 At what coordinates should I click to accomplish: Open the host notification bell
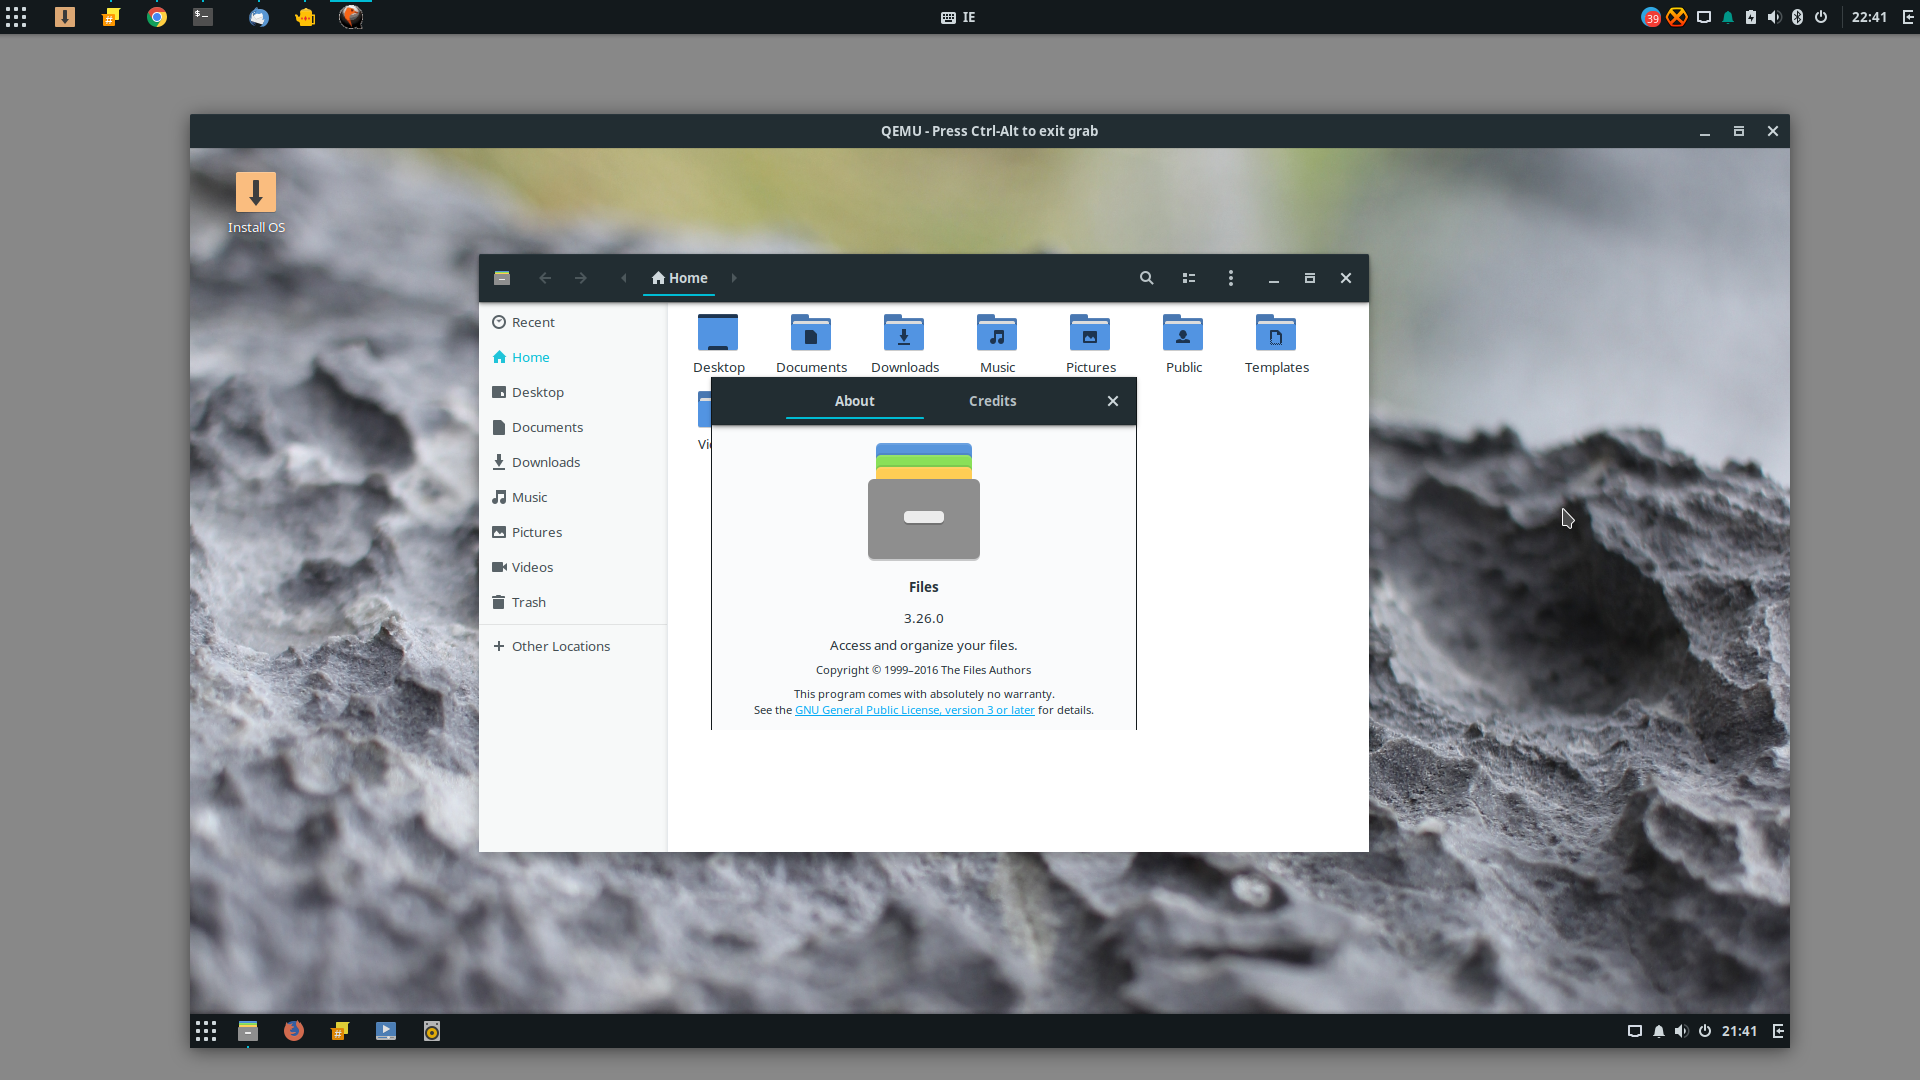(x=1728, y=17)
